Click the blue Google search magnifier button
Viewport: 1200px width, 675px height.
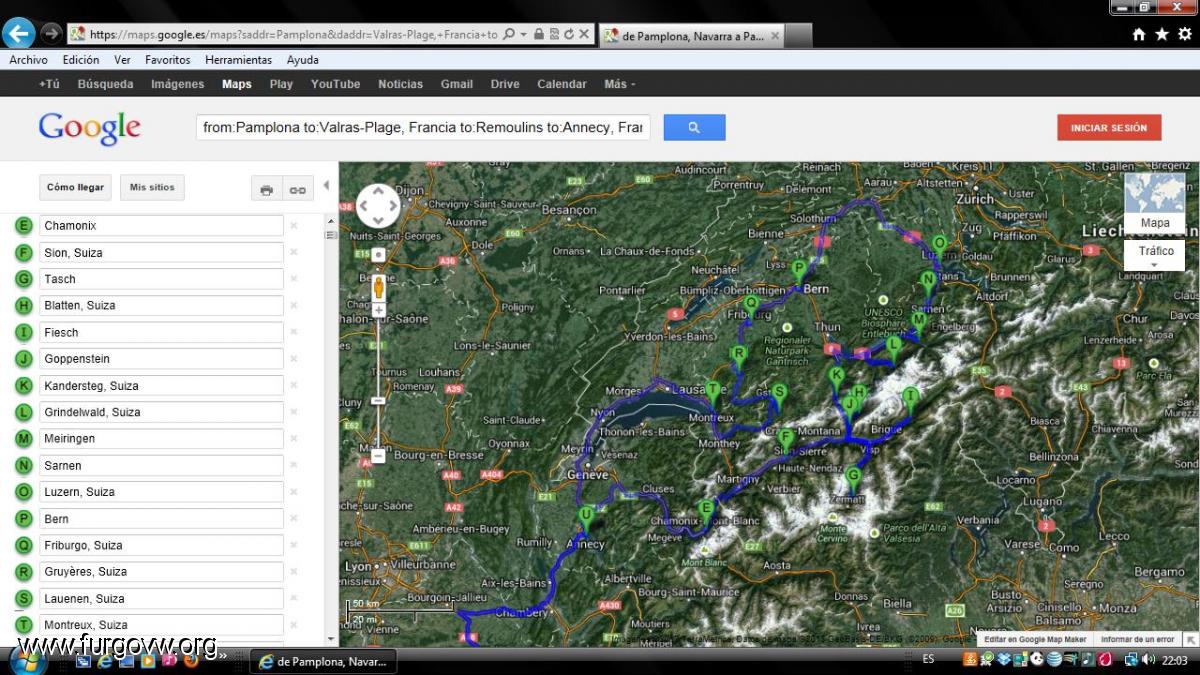(x=694, y=127)
